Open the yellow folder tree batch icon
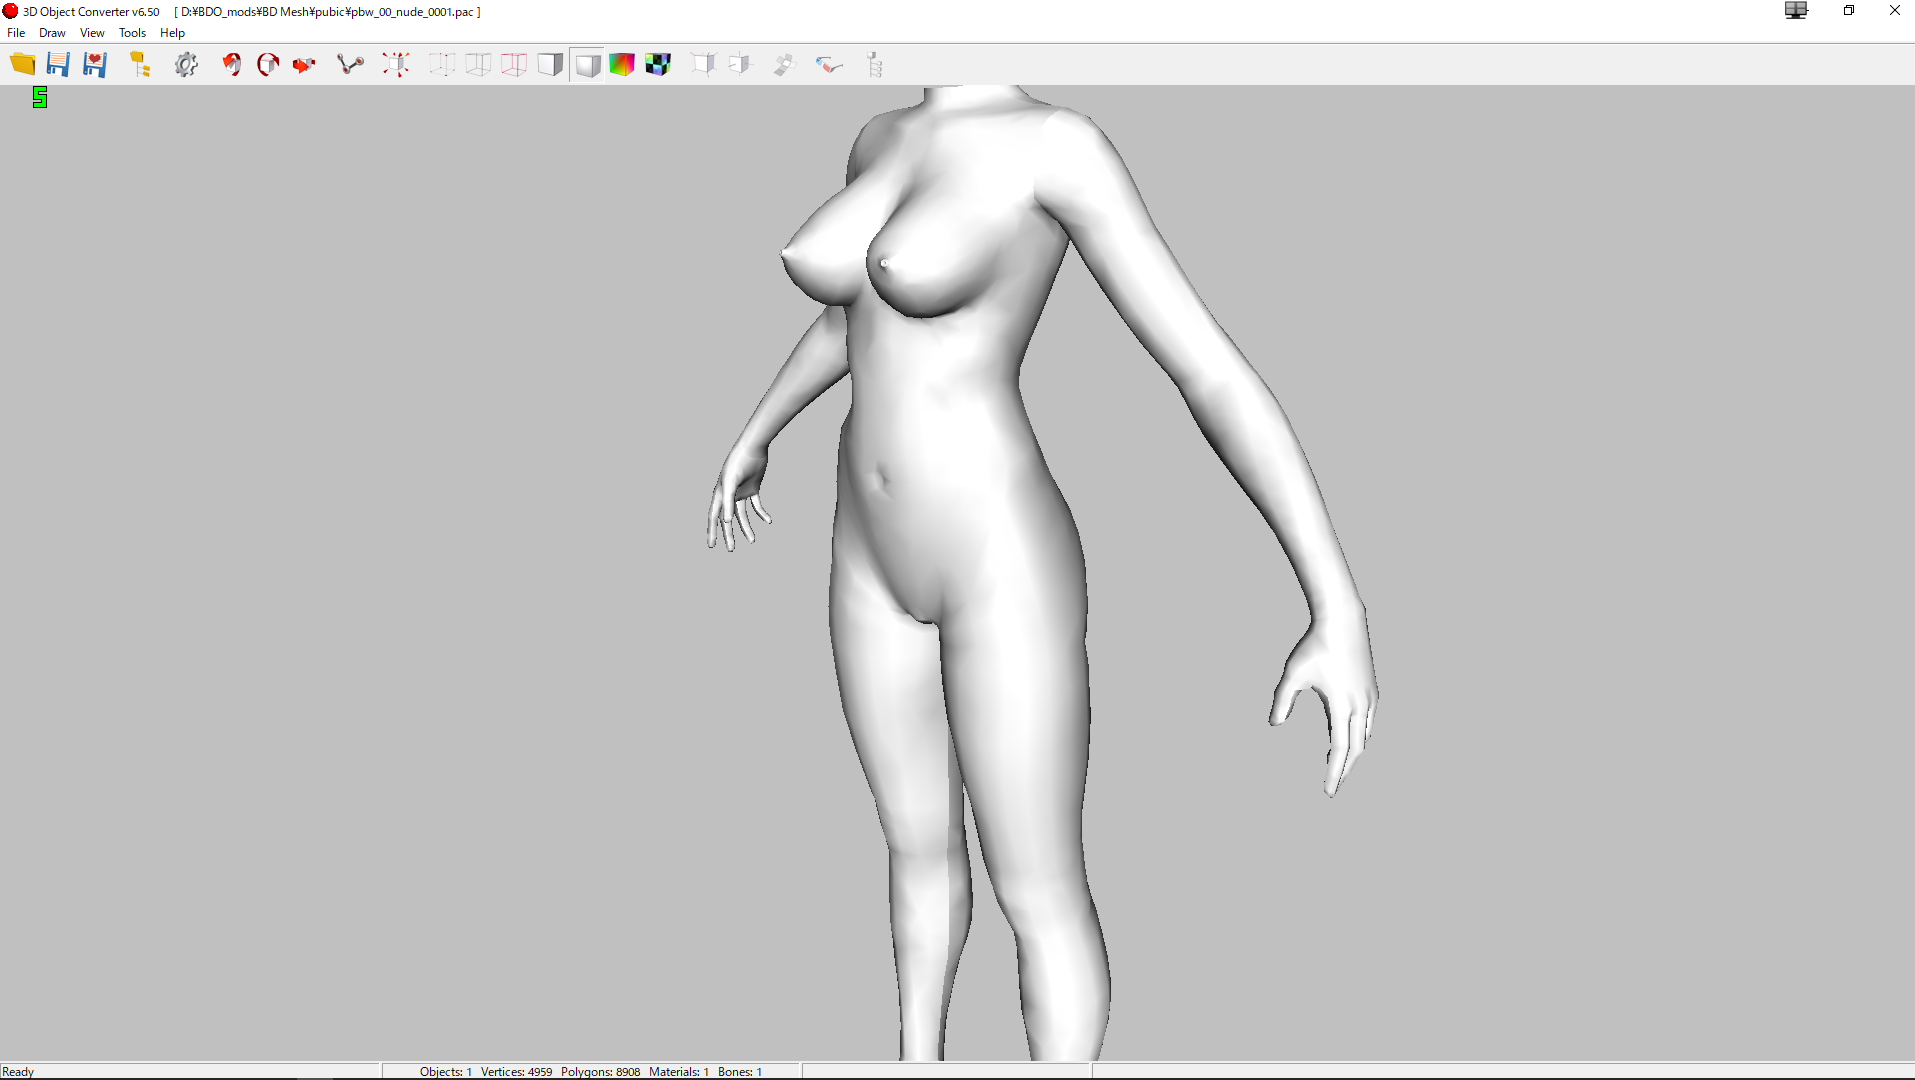1915x1080 pixels. (140, 65)
